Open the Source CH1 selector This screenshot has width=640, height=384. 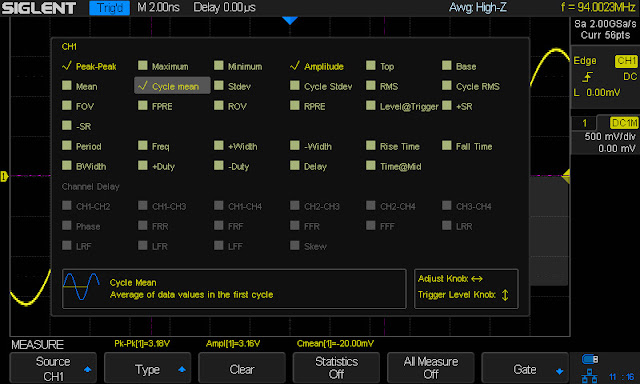coord(53,368)
